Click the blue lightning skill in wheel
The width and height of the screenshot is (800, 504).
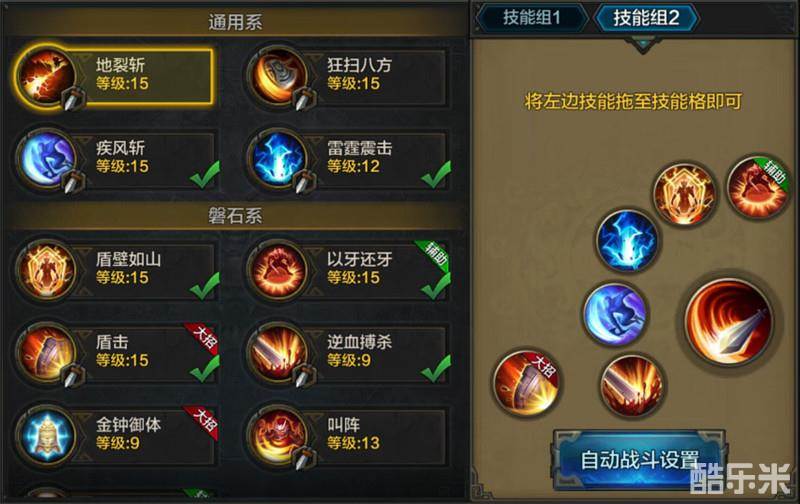(x=627, y=240)
